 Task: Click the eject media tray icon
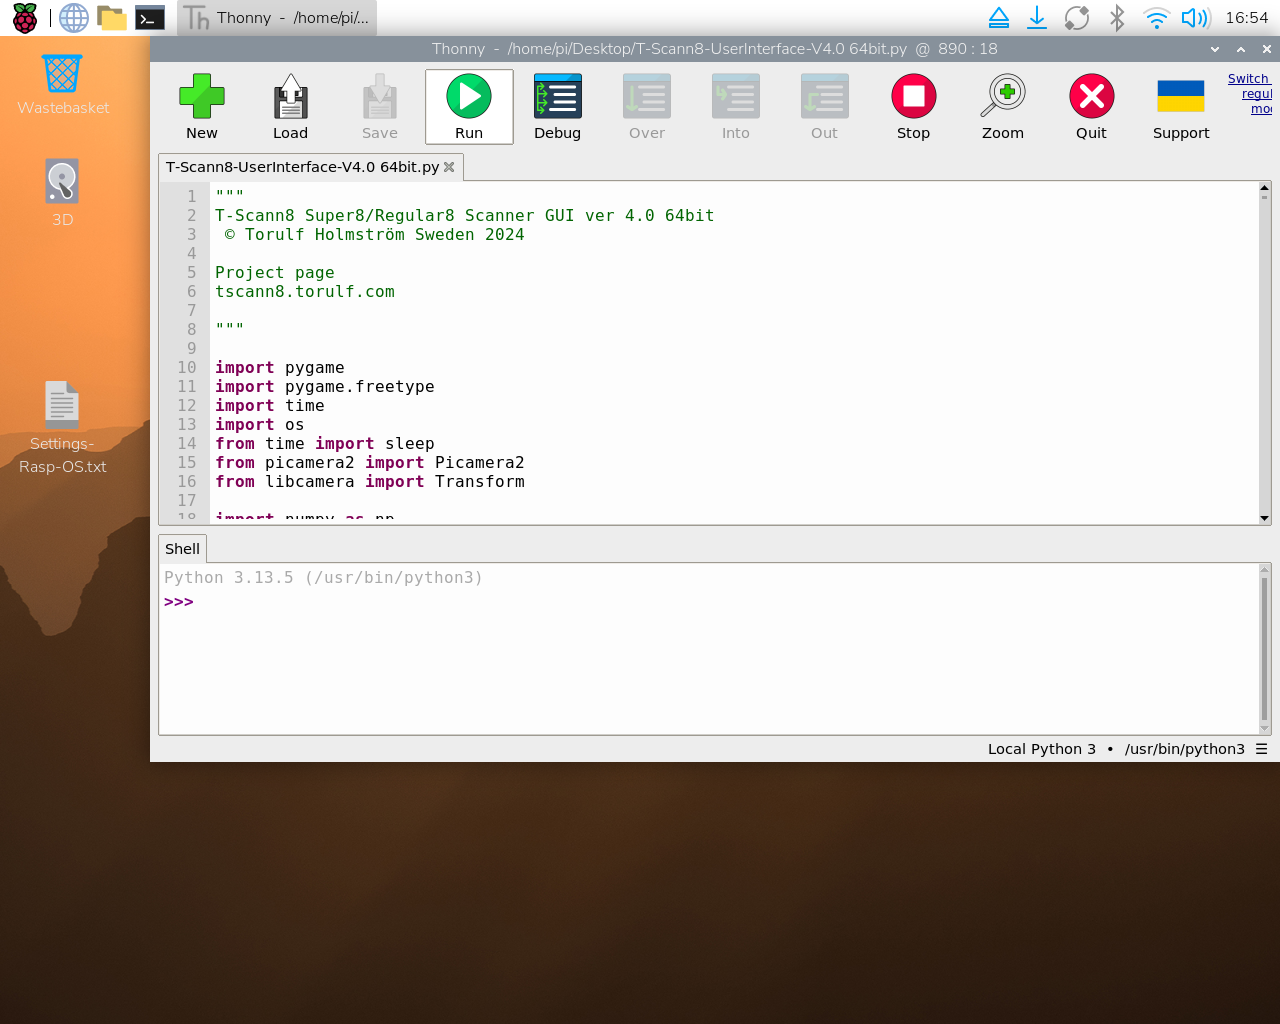pos(999,18)
